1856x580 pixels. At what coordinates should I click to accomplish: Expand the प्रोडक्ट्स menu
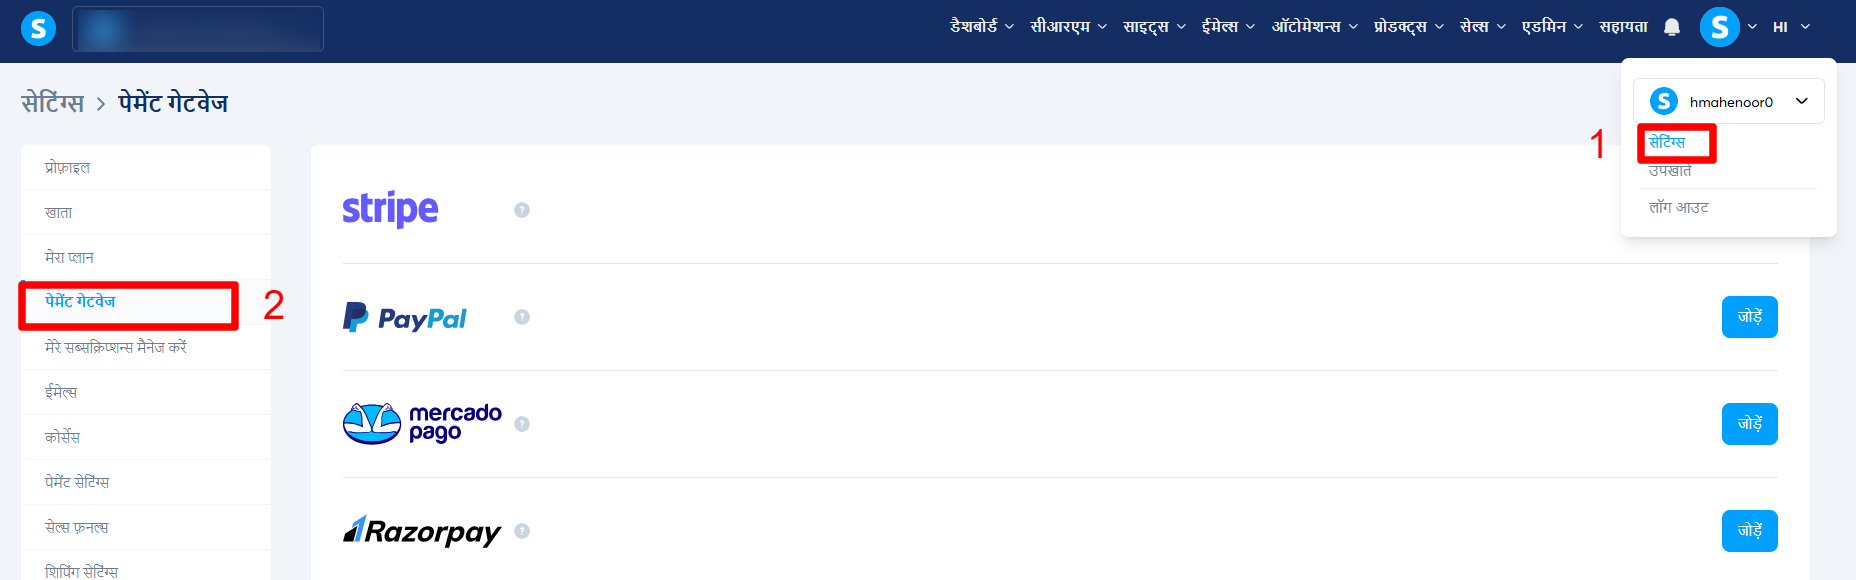click(x=1408, y=27)
